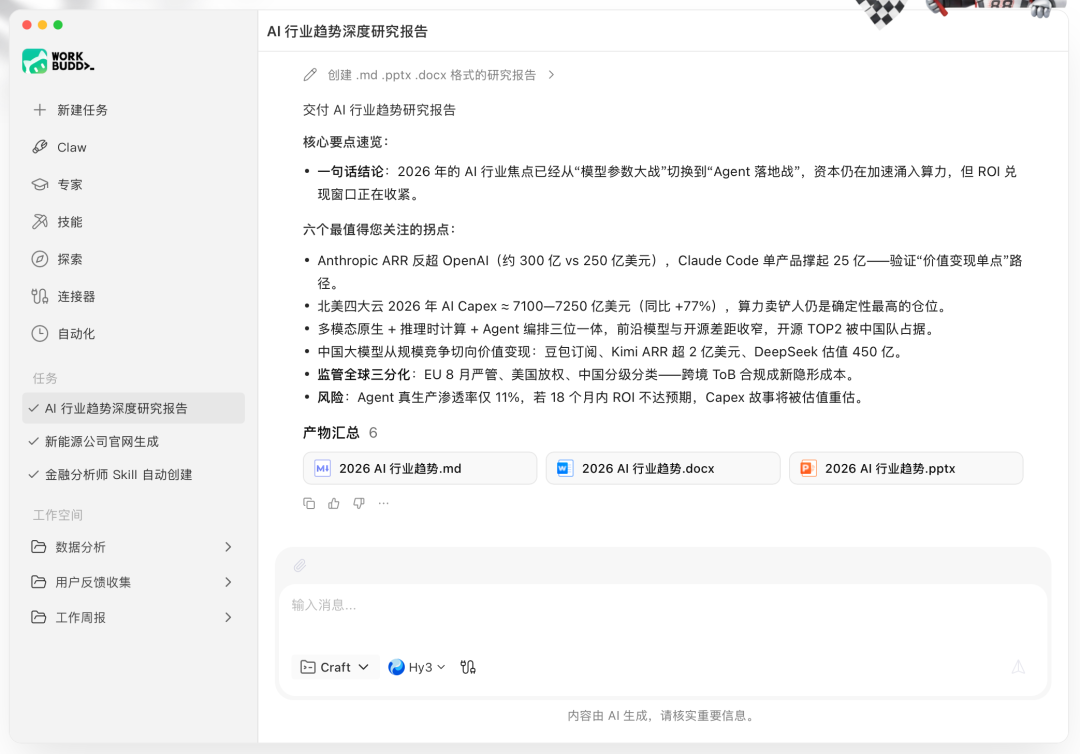Click the Claw icon
The image size is (1080, 754).
40,147
